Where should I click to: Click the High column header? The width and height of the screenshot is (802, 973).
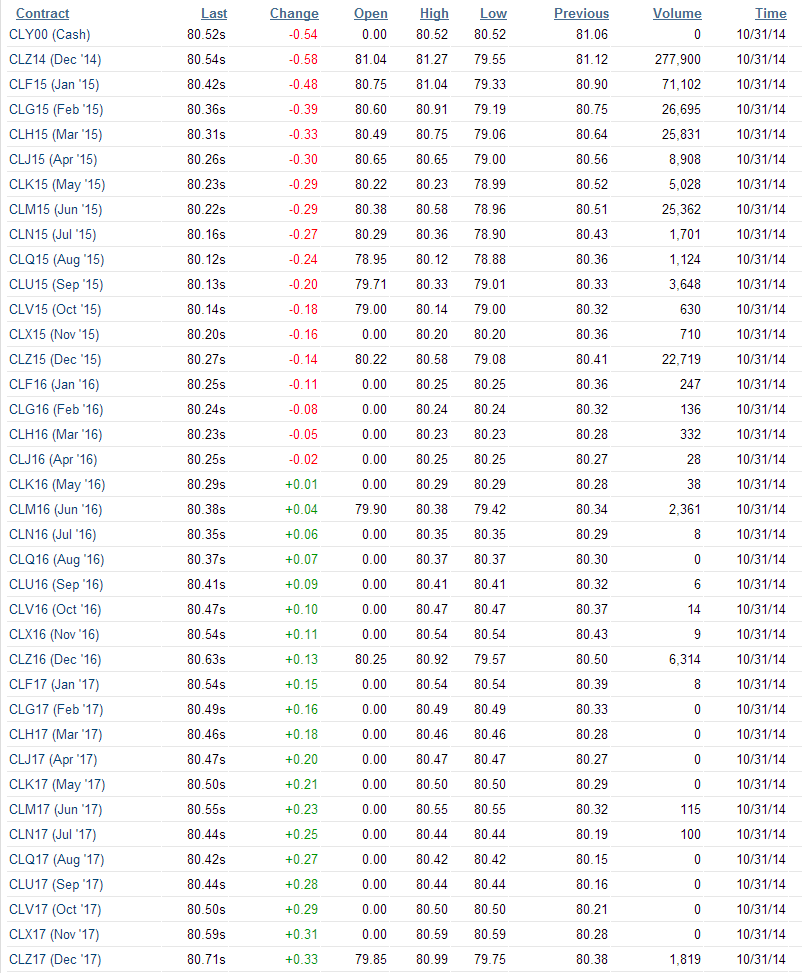tap(434, 13)
